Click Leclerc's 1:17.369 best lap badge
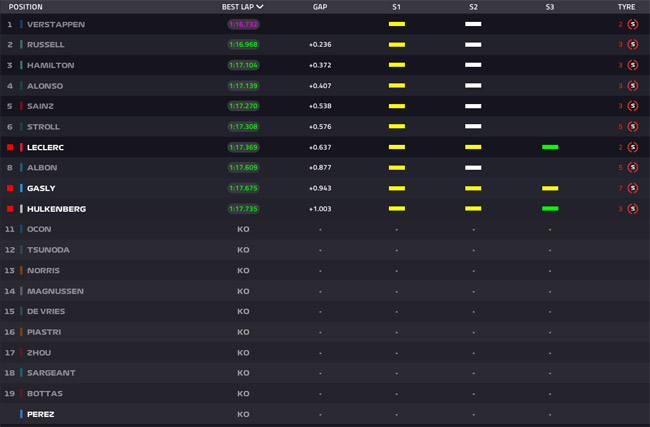The width and height of the screenshot is (650, 427). pyautogui.click(x=243, y=147)
